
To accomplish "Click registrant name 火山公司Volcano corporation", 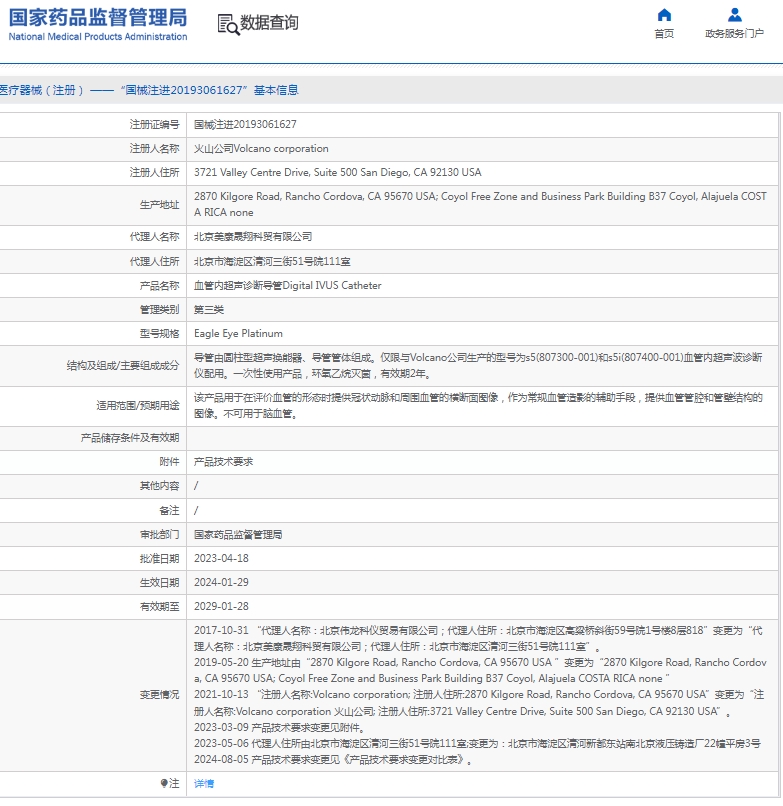I will pyautogui.click(x=261, y=149).
